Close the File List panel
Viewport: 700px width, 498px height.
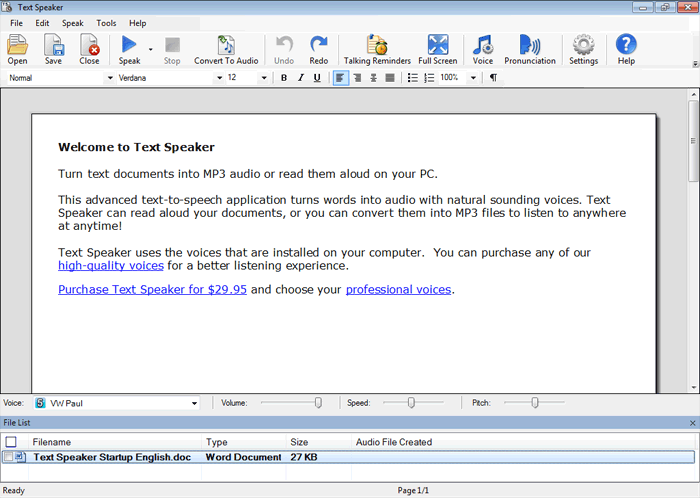[693, 424]
